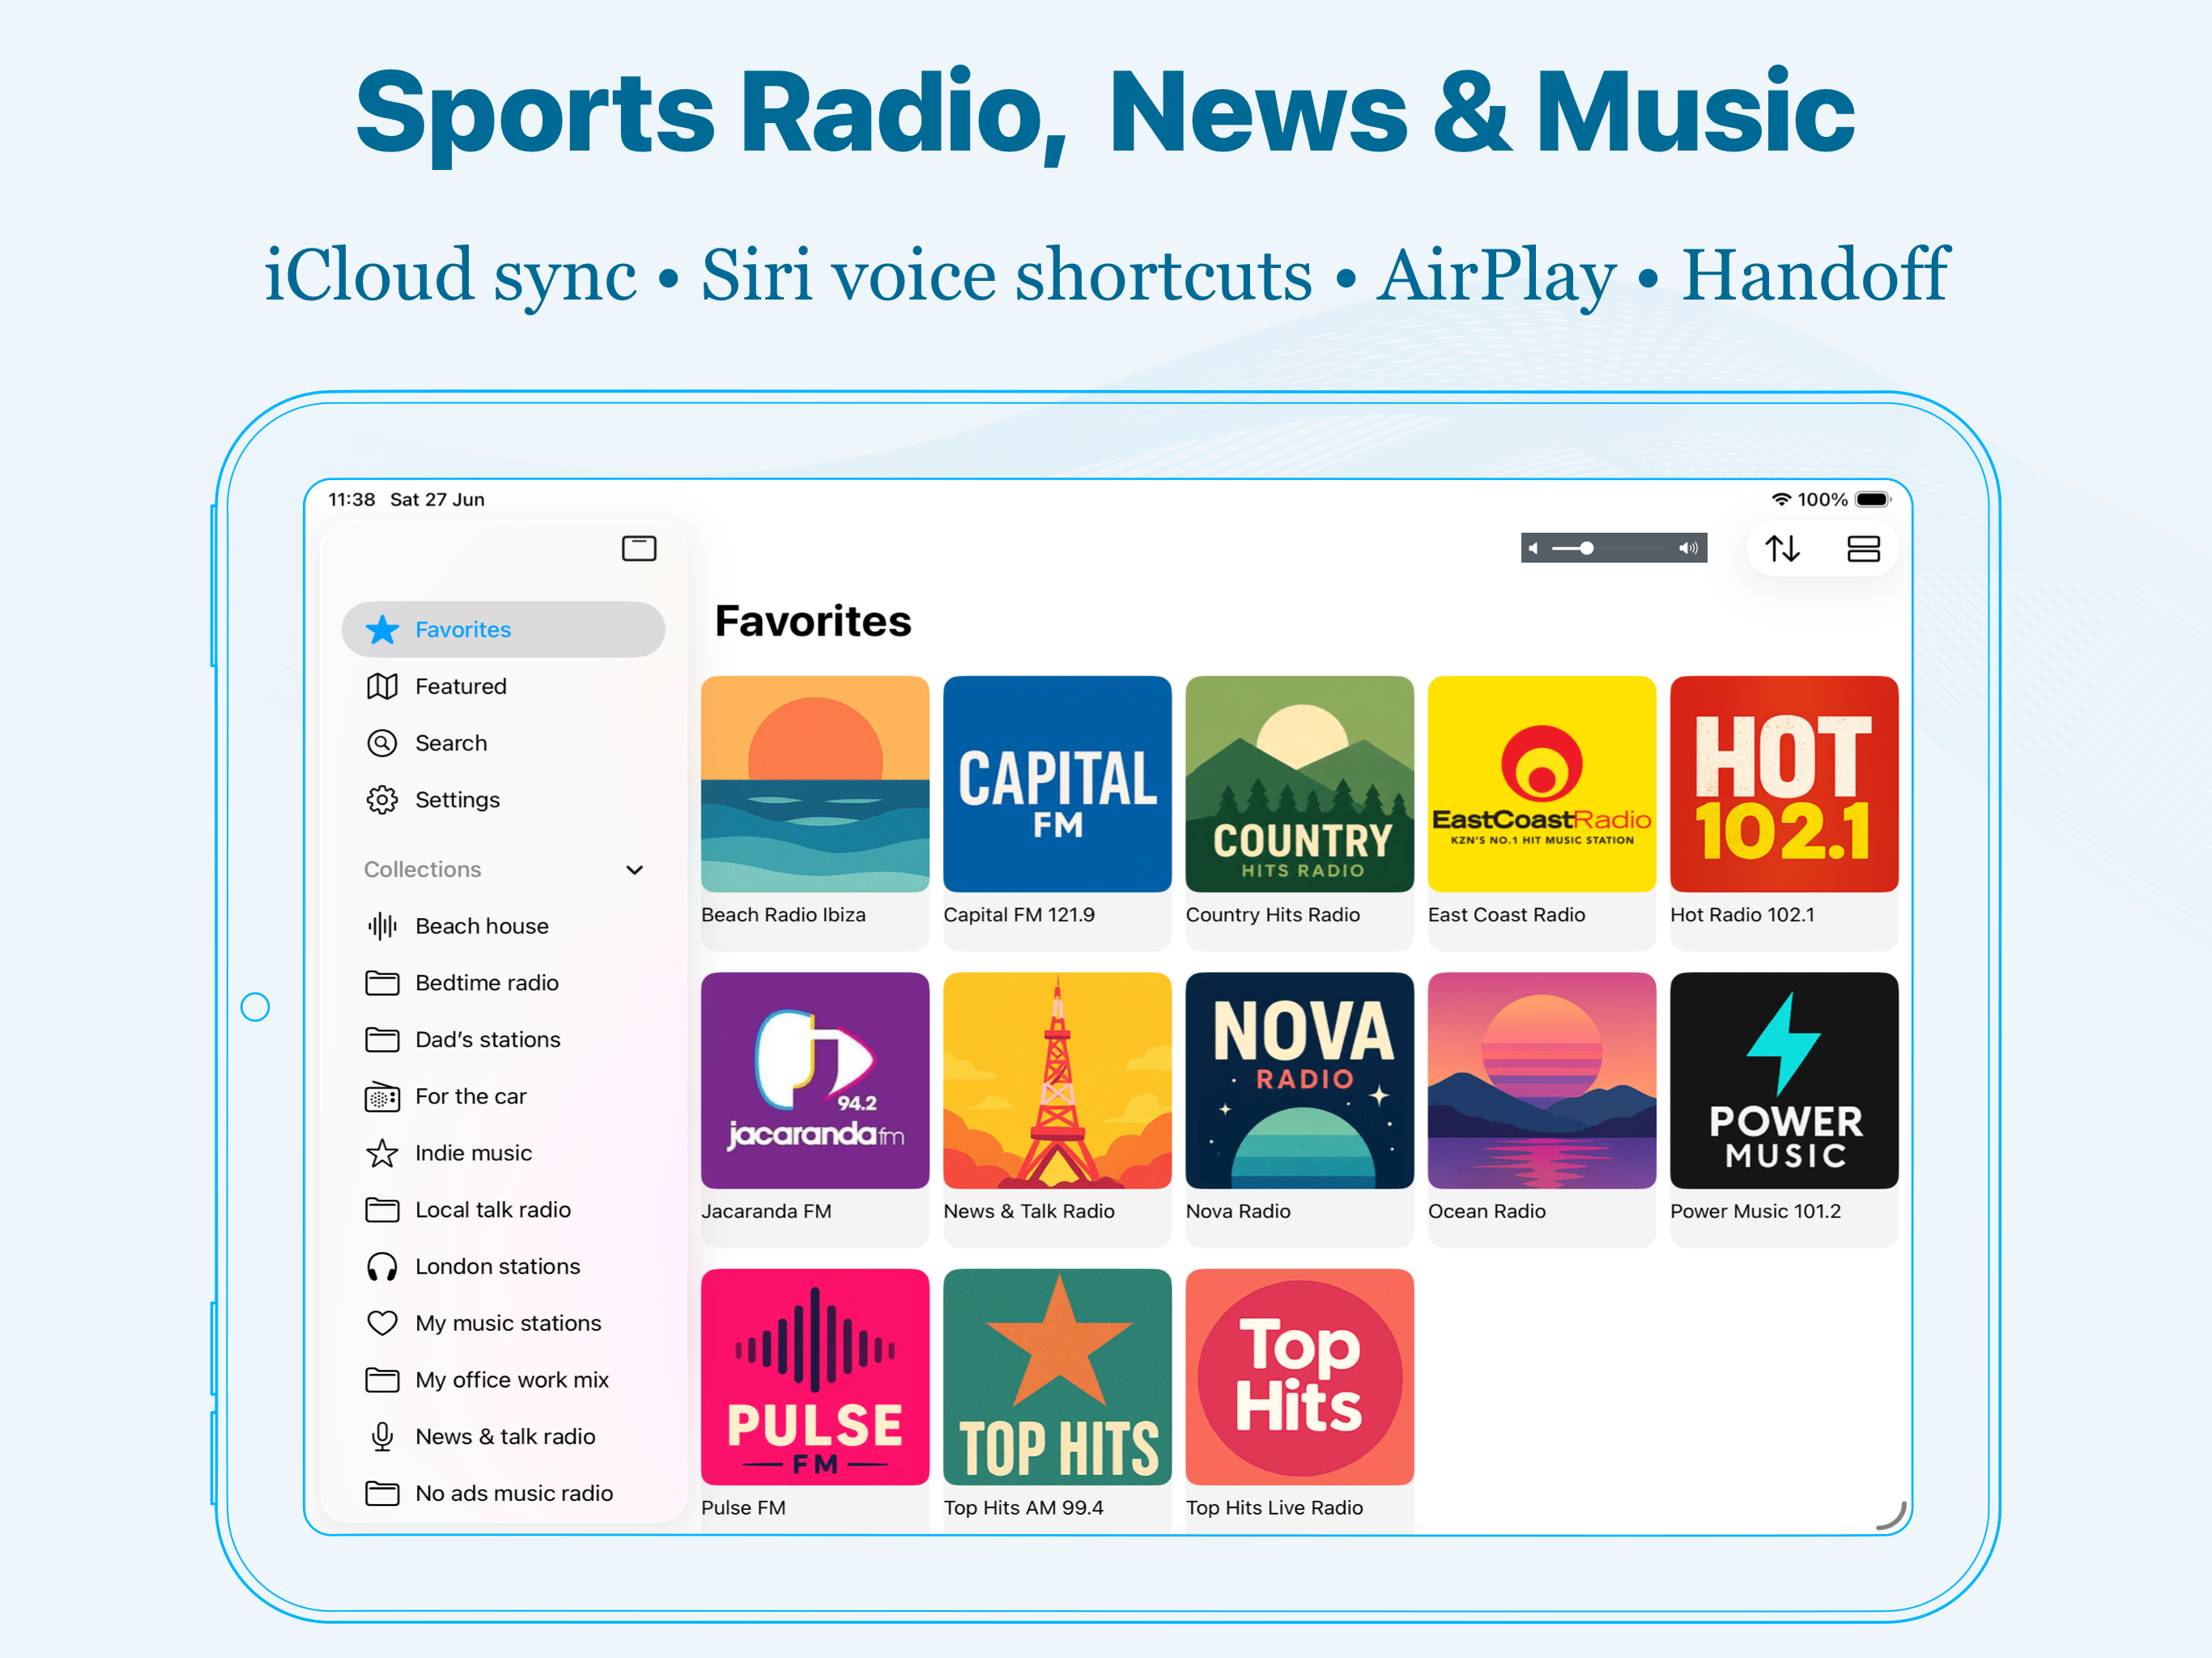Play the Top Hits Live Radio artwork

(x=1299, y=1377)
